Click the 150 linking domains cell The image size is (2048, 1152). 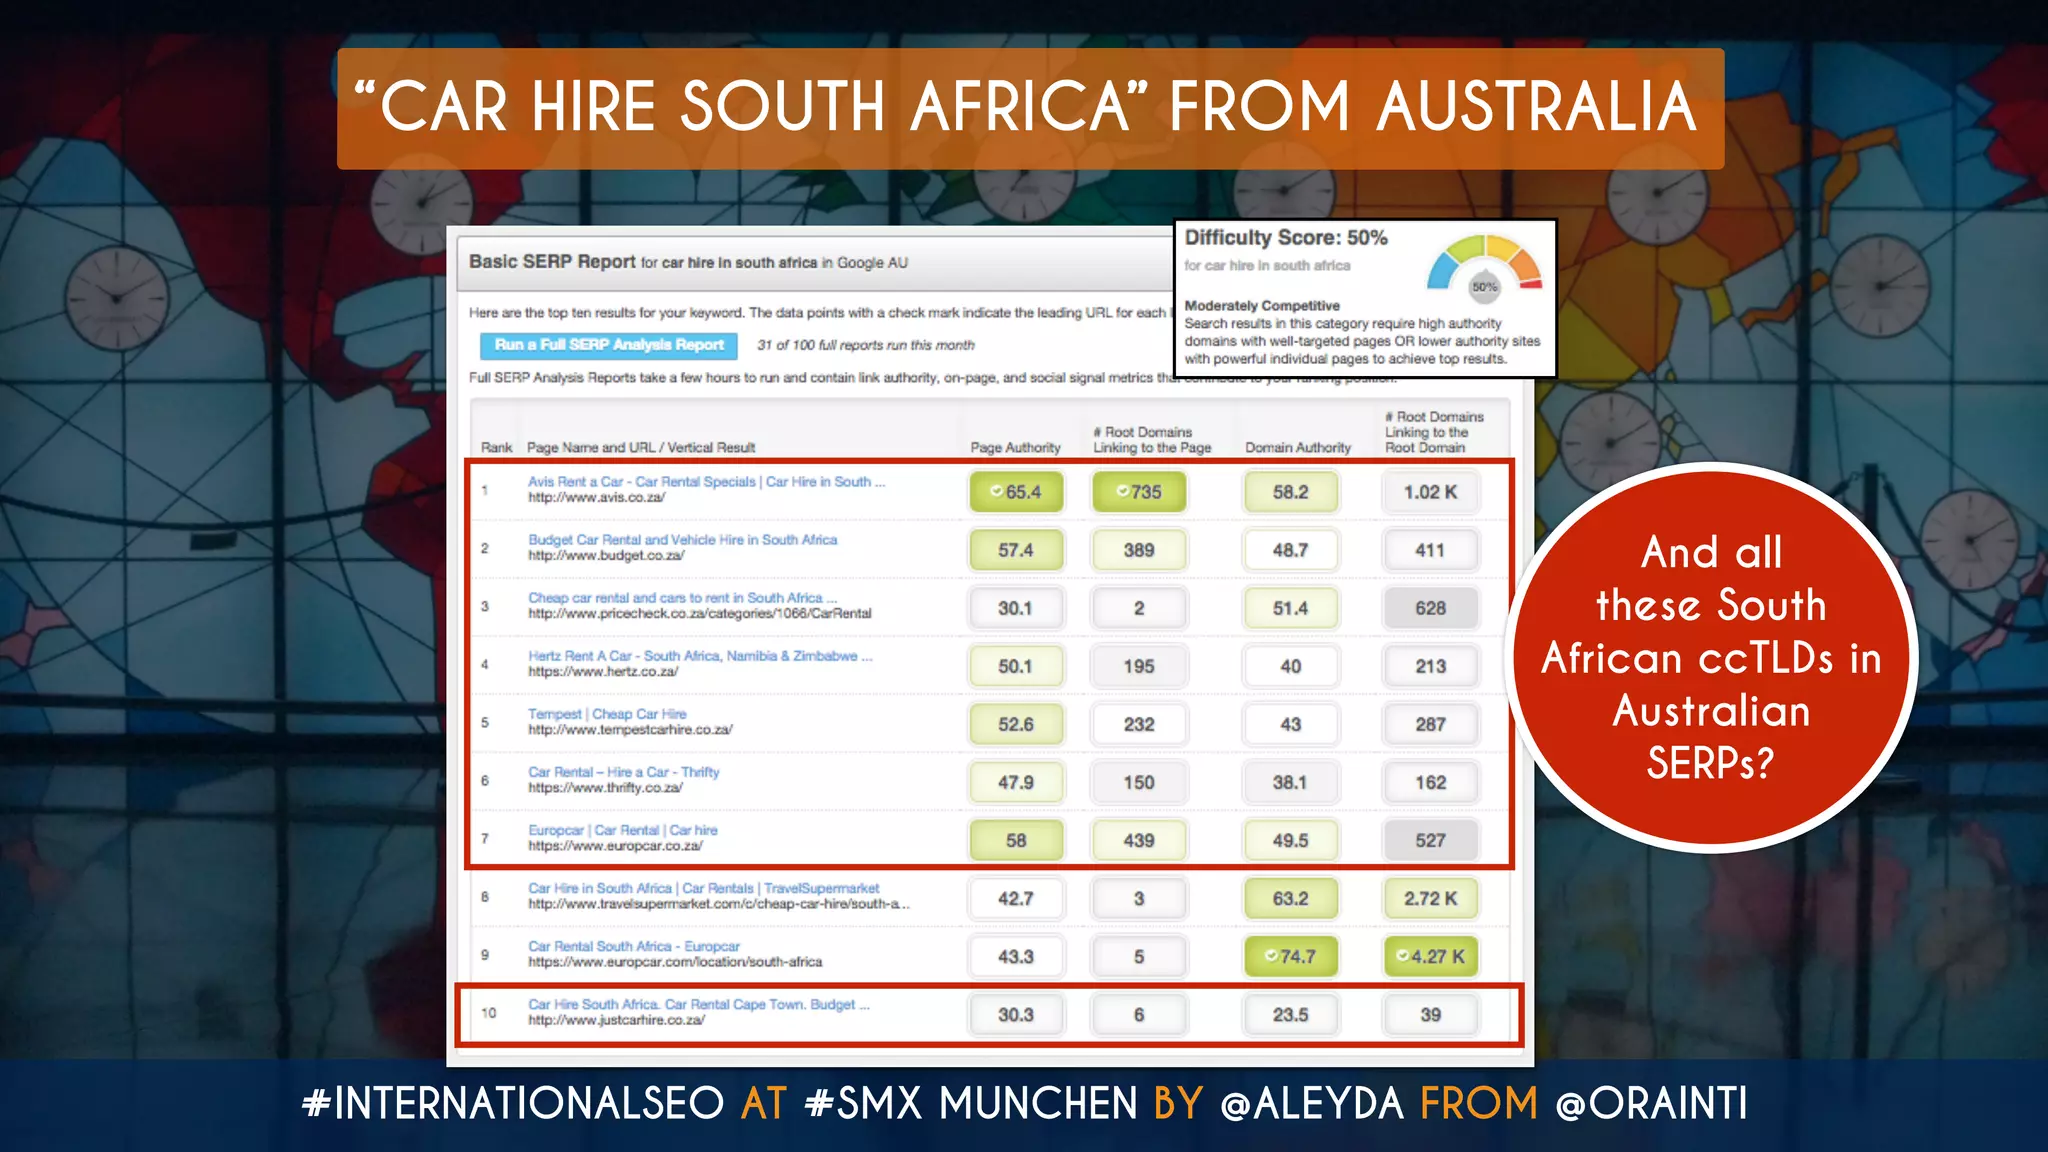[x=1139, y=782]
